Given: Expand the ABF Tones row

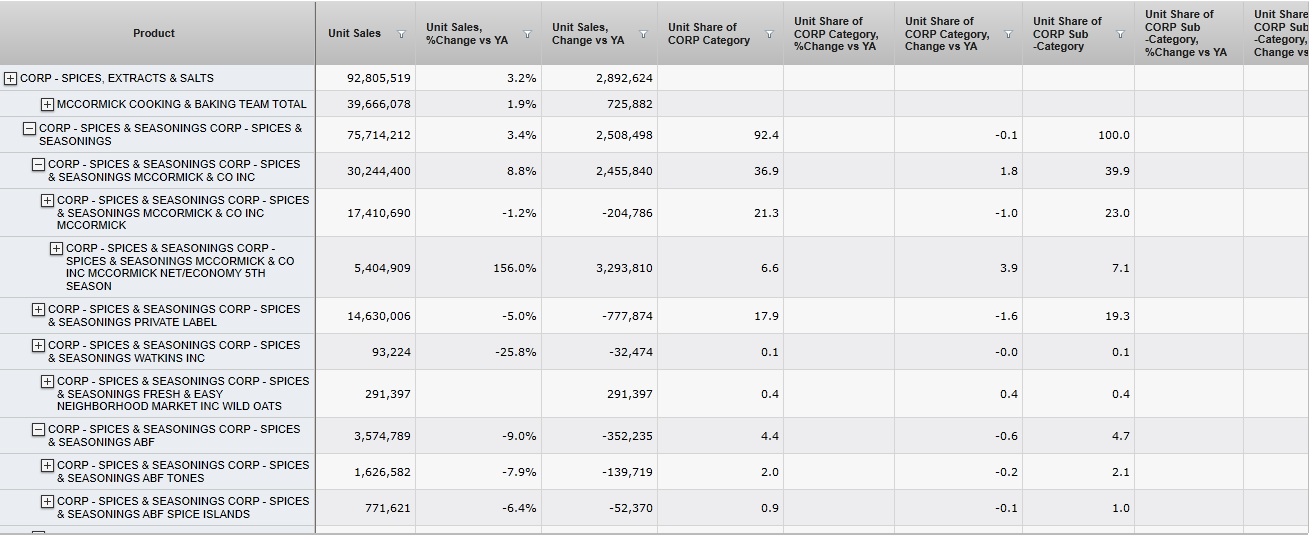Looking at the screenshot, I should (x=48, y=466).
